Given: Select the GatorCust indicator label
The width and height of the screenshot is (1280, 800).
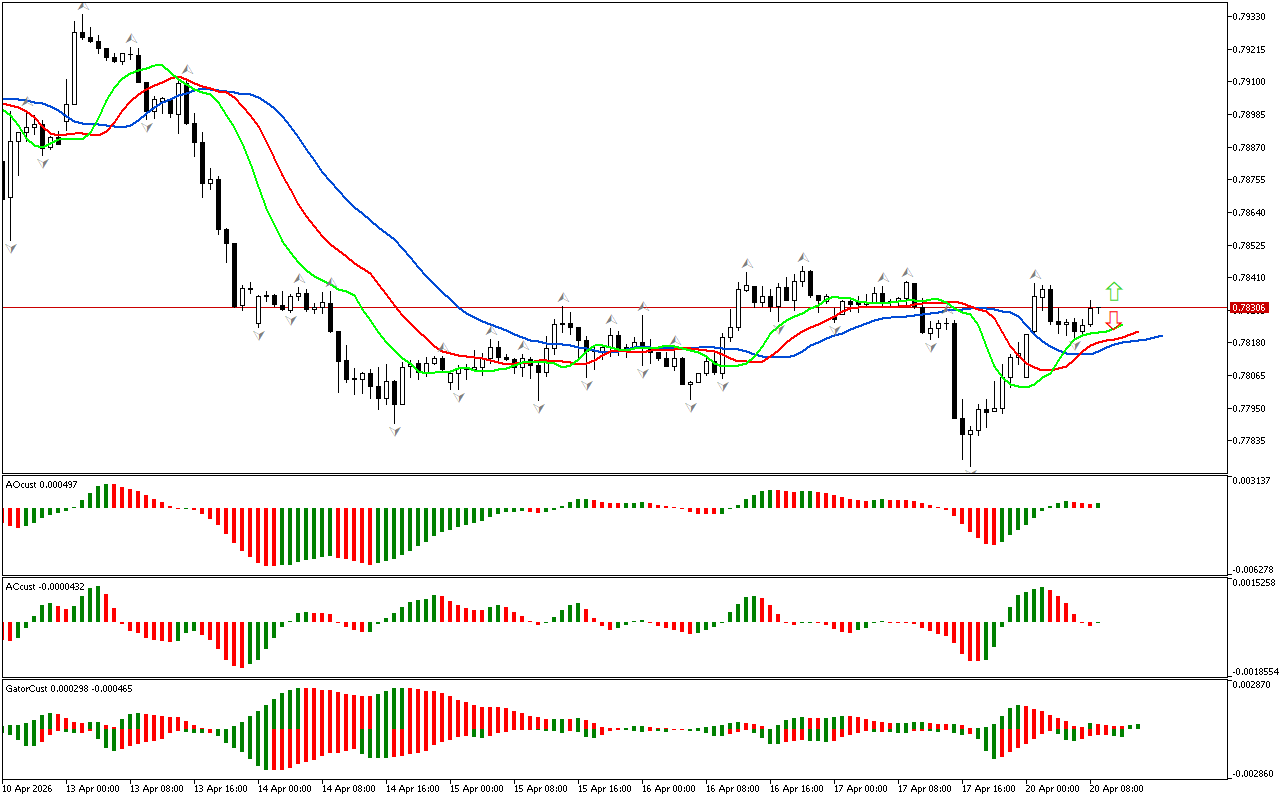Looking at the screenshot, I should (67, 688).
